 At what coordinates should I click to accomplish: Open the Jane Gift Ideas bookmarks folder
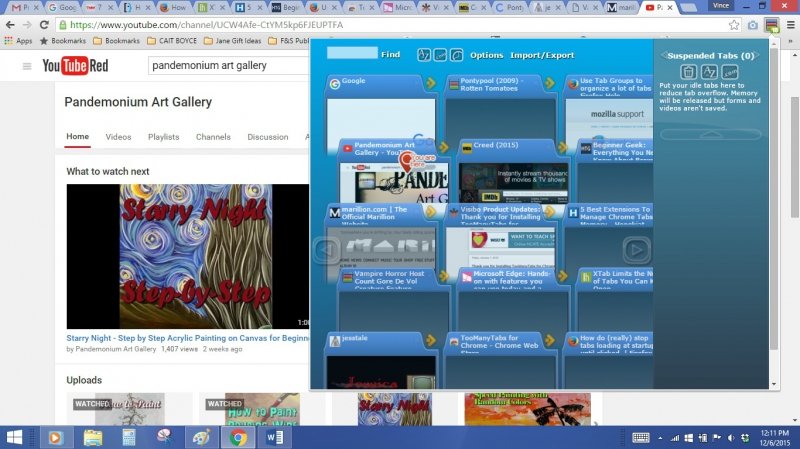coord(233,40)
